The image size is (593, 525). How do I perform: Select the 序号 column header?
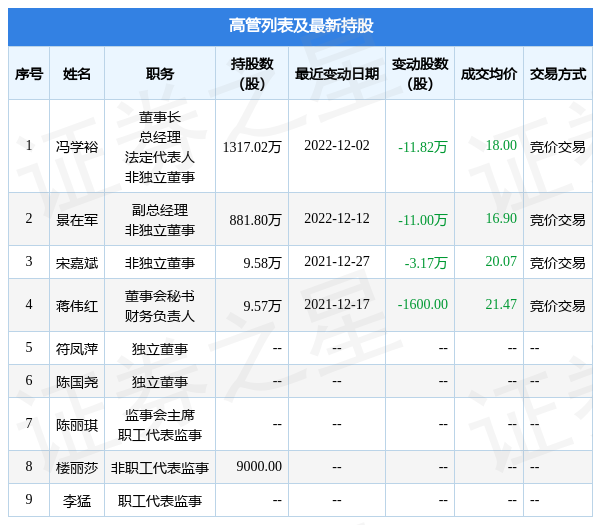pos(29,74)
